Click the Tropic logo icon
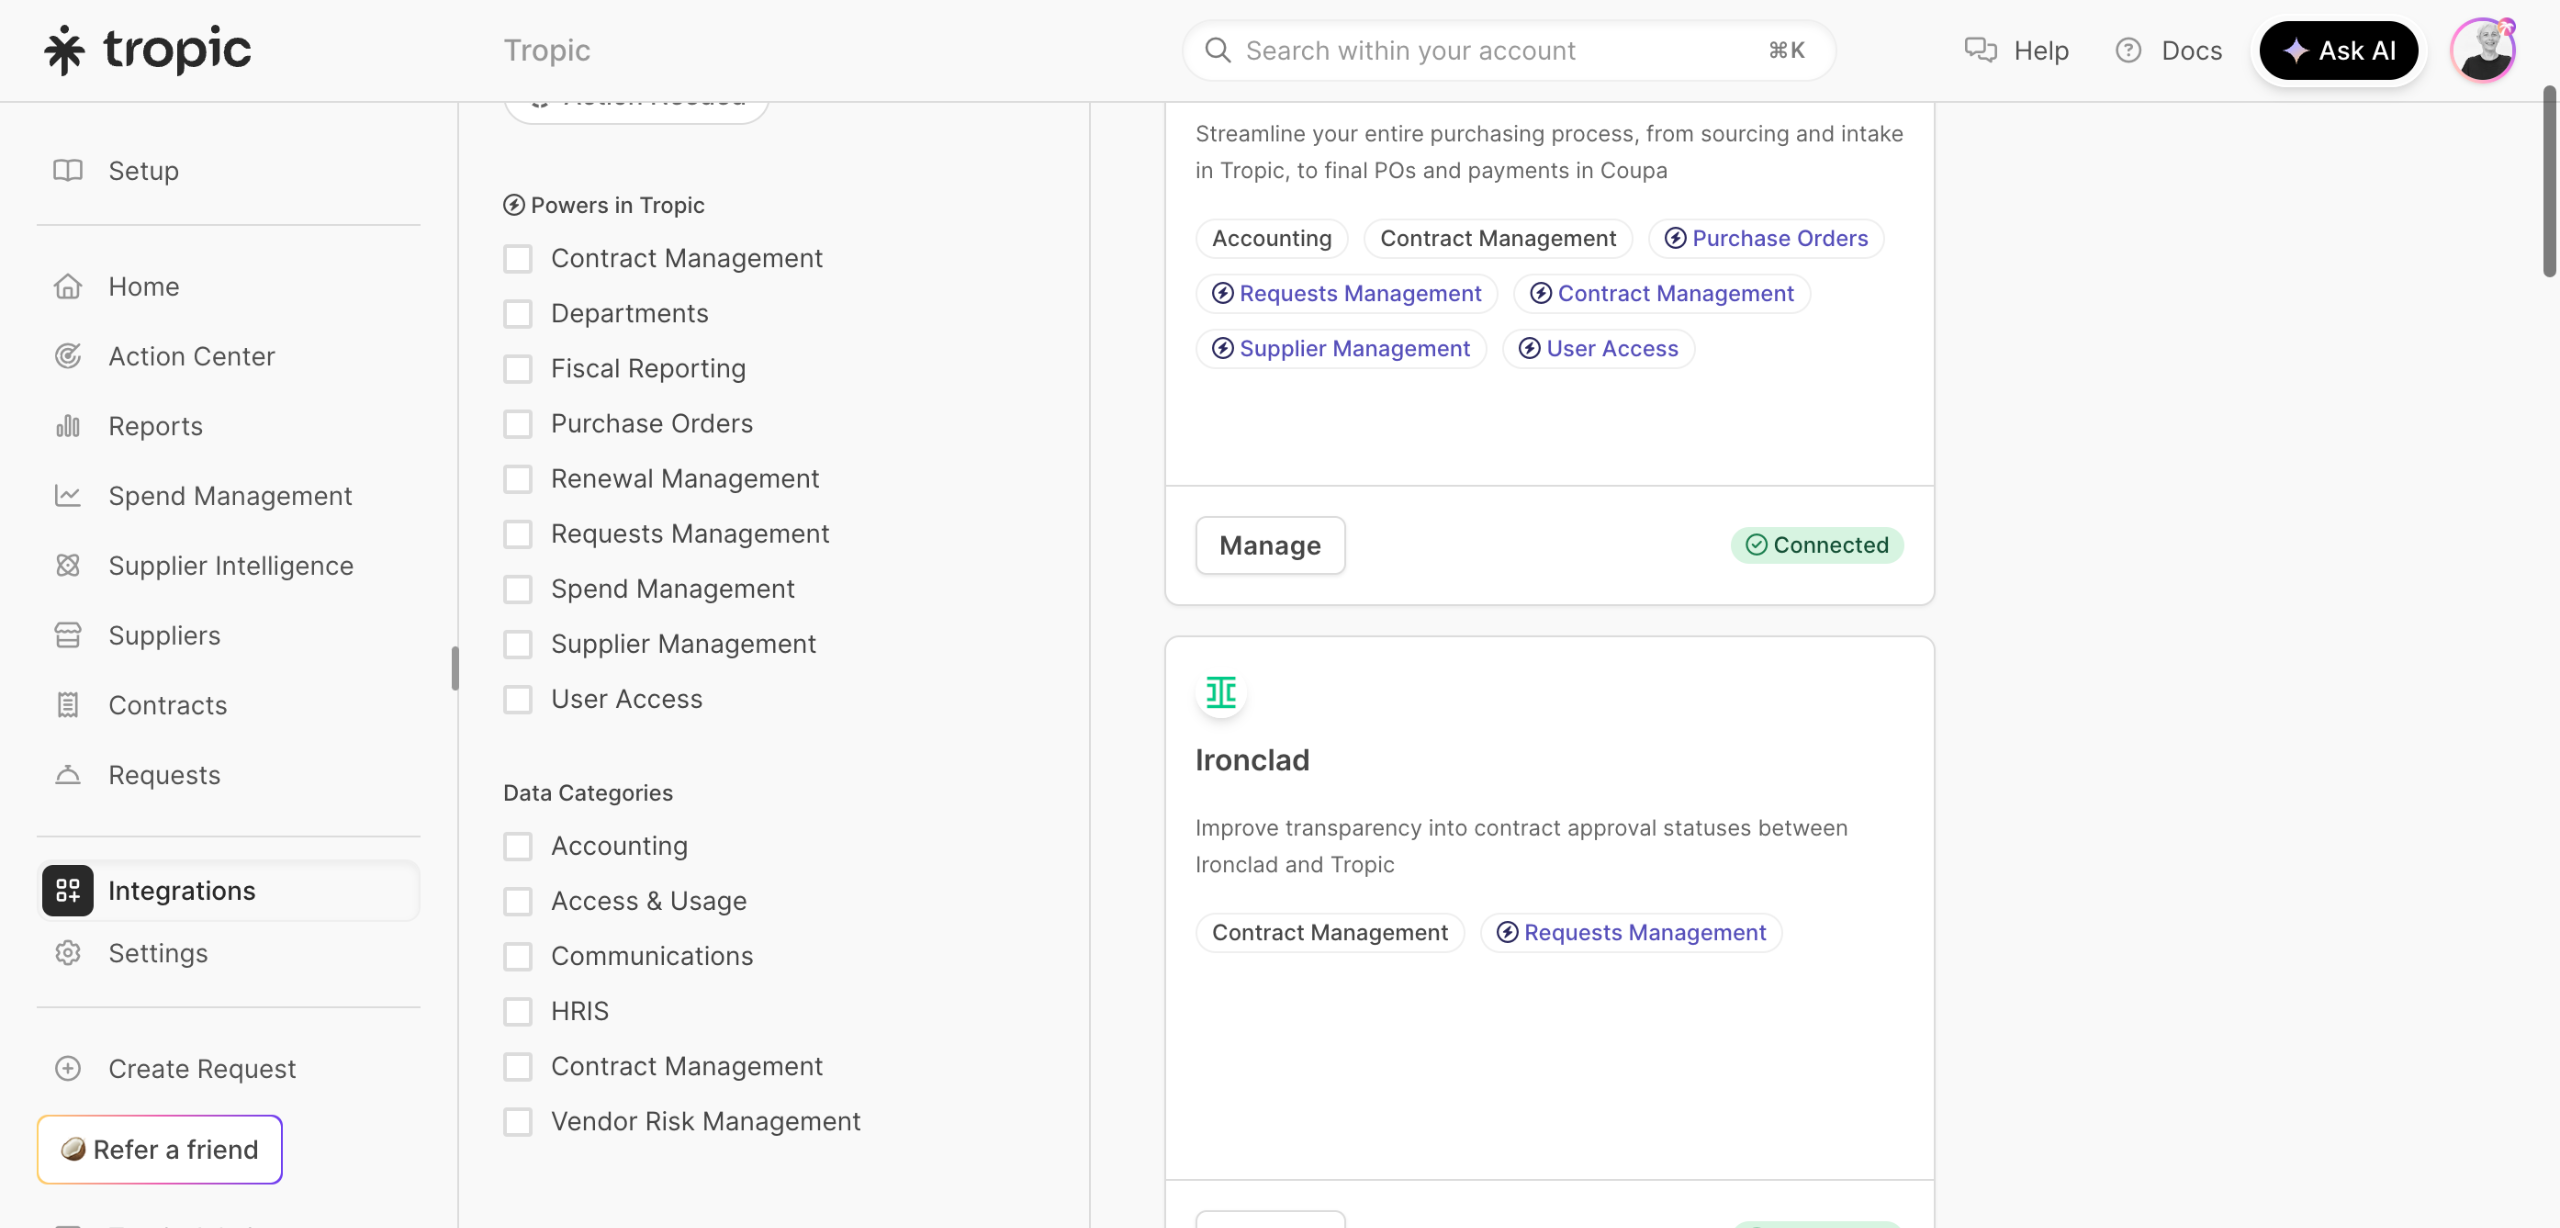Image resolution: width=2560 pixels, height=1228 pixels. pos(64,50)
